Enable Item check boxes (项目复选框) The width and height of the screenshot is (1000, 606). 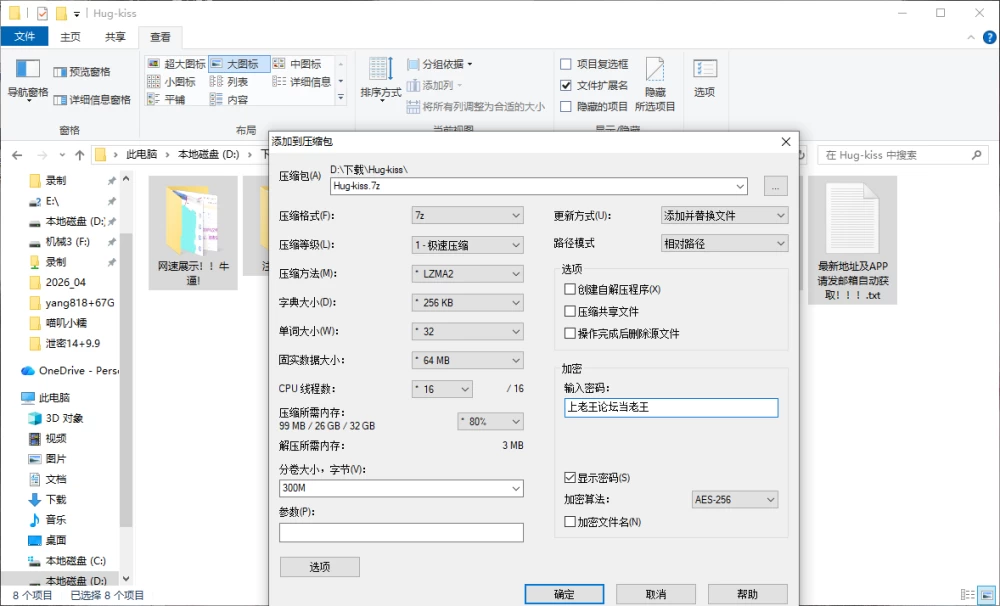(566, 64)
